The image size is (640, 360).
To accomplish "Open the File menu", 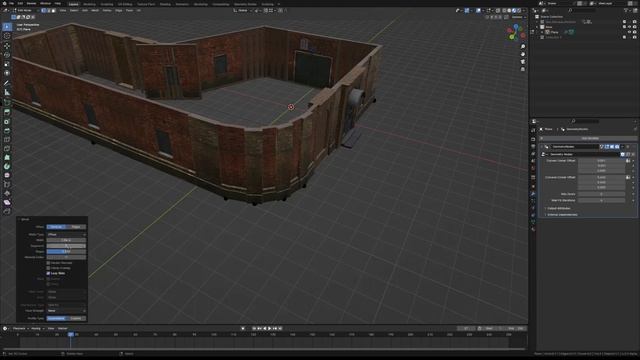I will pyautogui.click(x=11, y=3).
